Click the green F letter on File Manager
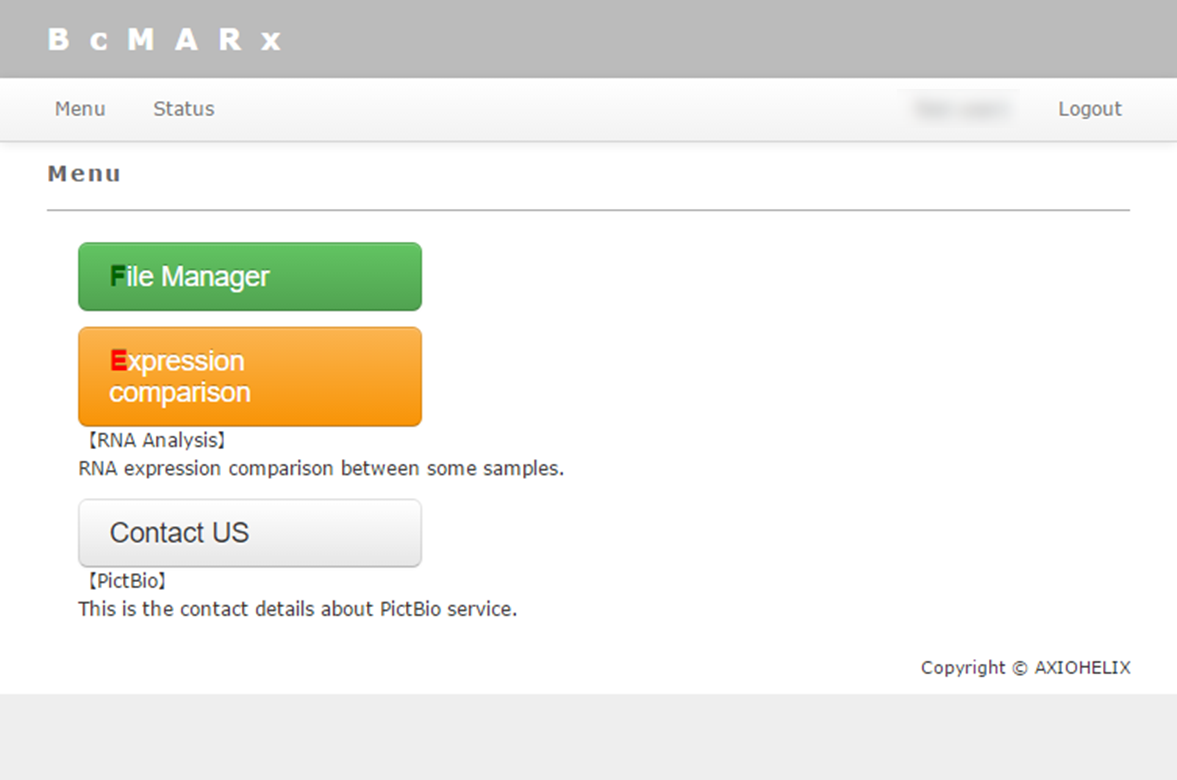This screenshot has width=1177, height=780. point(117,277)
